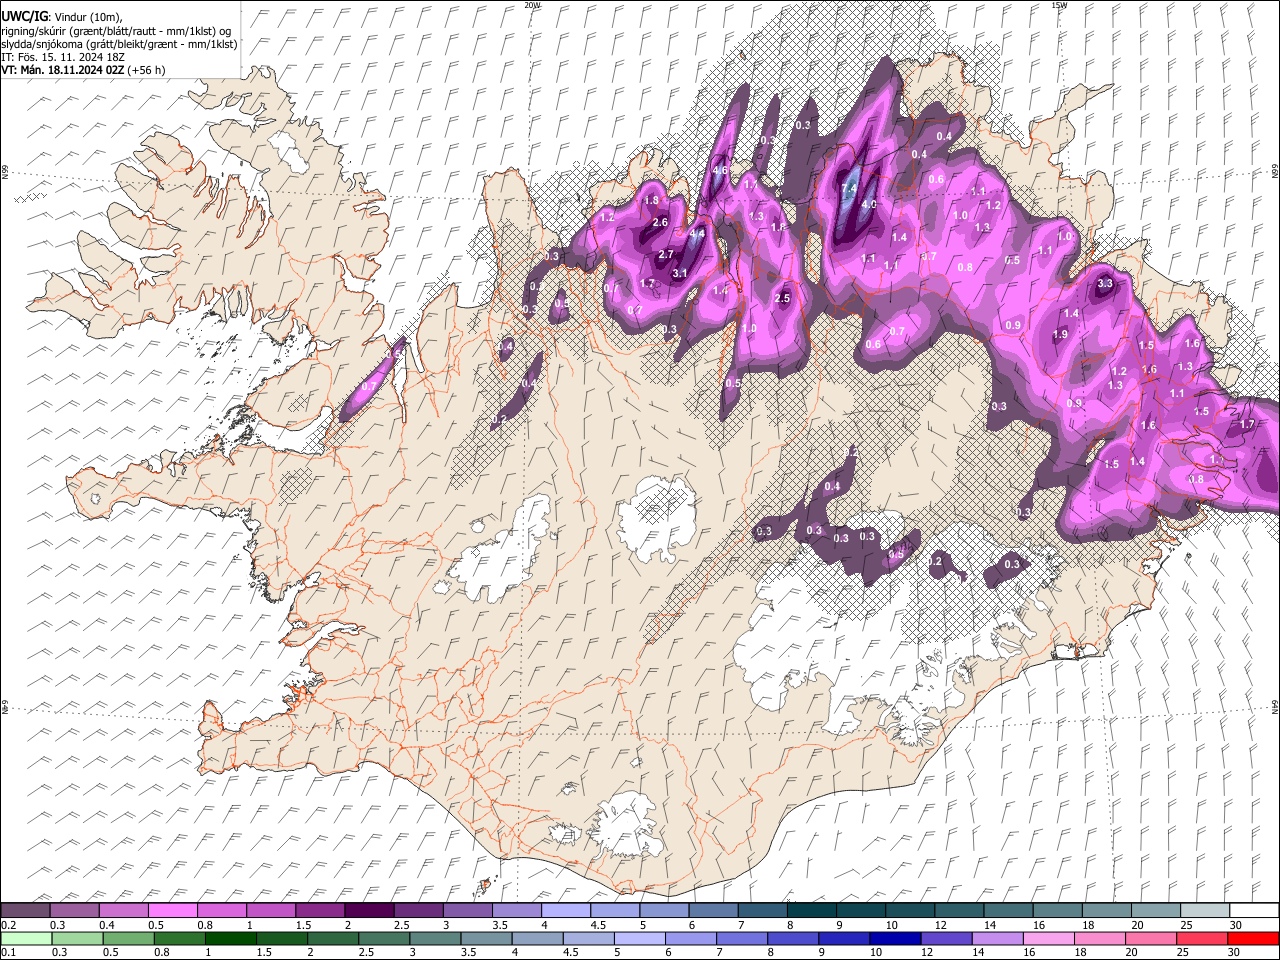This screenshot has width=1280, height=960.
Task: Click the 'rigning/skúrir' legend description line
Action: [116, 31]
